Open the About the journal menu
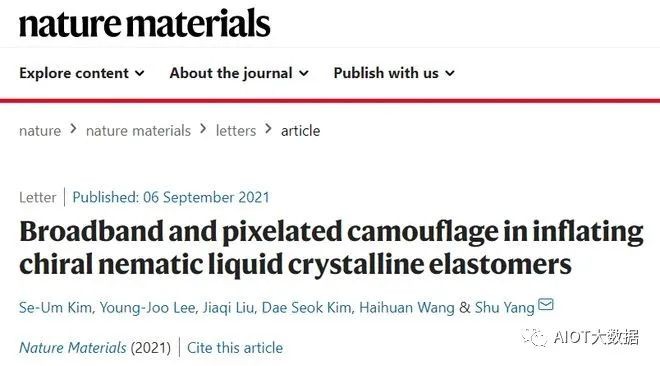 pyautogui.click(x=239, y=73)
